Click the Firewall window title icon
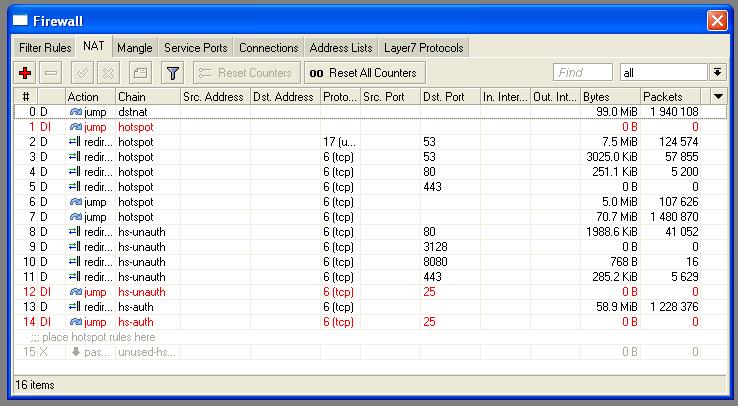The width and height of the screenshot is (738, 406). pyautogui.click(x=20, y=20)
